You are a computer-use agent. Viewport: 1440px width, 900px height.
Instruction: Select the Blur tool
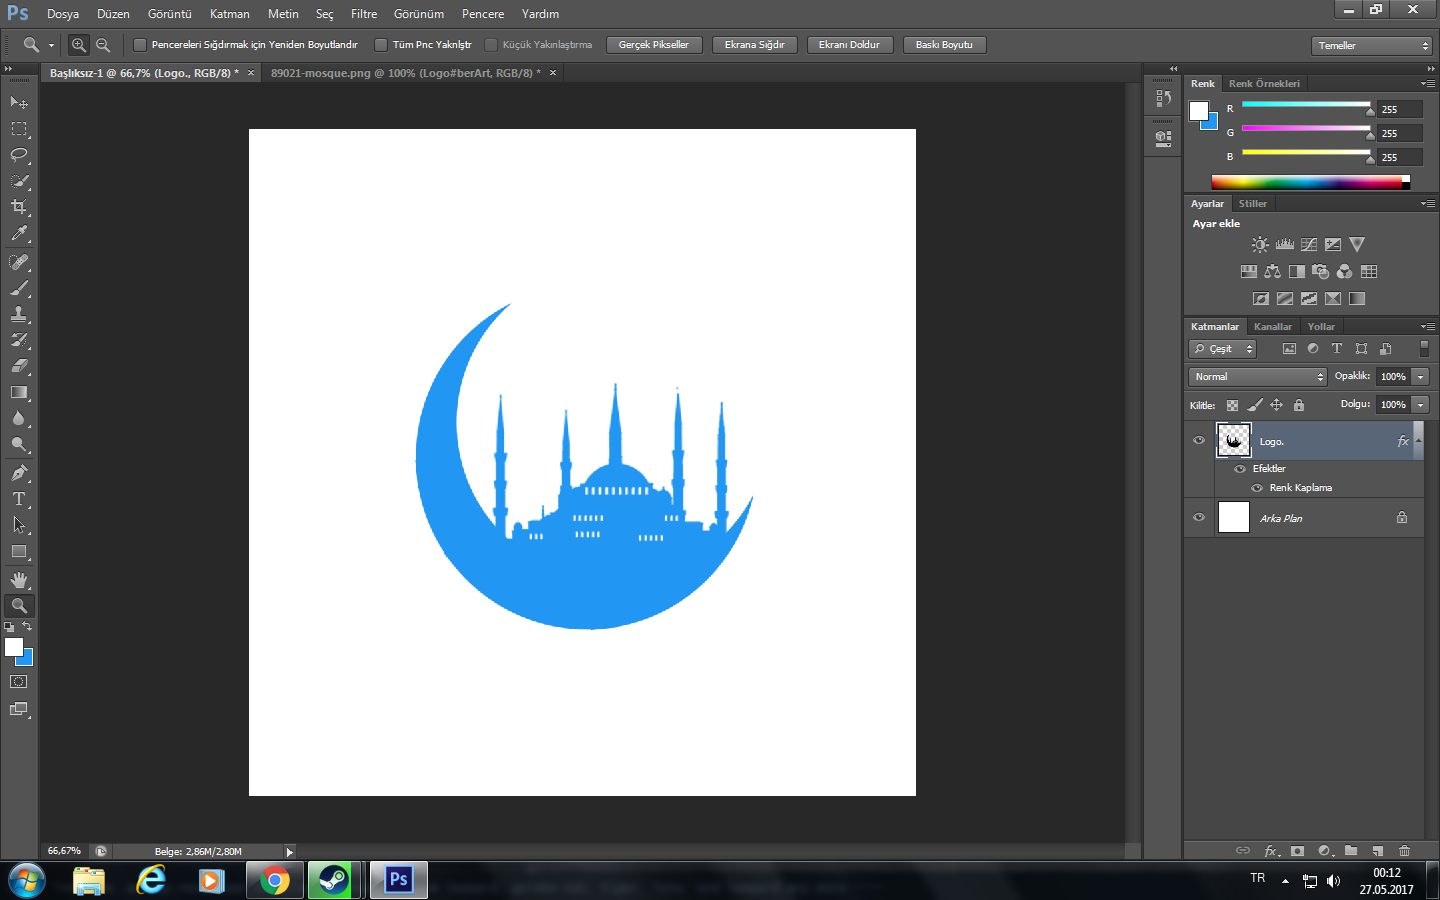click(19, 418)
